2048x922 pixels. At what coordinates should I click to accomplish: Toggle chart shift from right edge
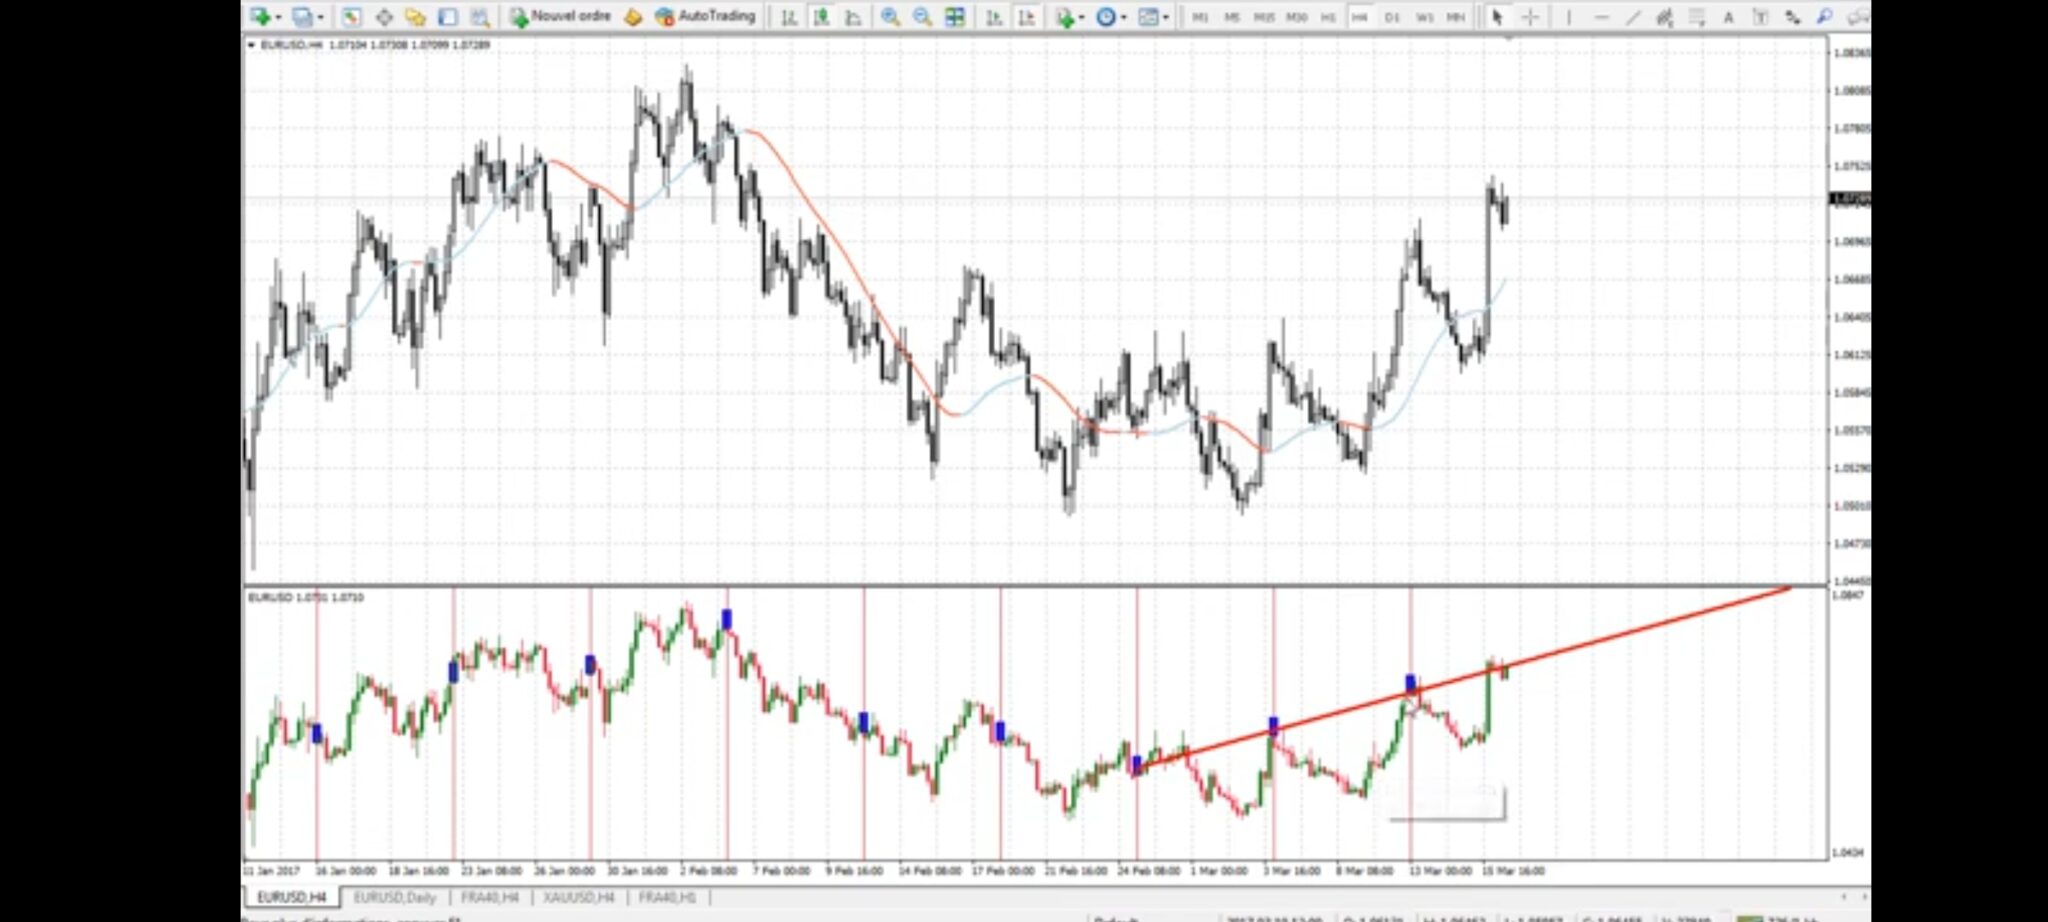click(x=1026, y=17)
